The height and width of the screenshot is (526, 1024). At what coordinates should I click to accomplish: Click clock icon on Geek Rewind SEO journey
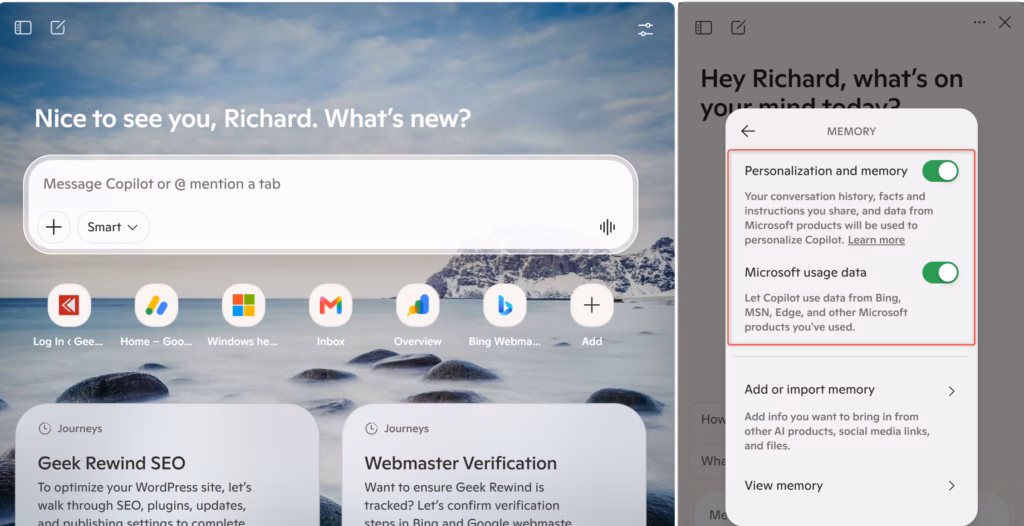pyautogui.click(x=44, y=429)
